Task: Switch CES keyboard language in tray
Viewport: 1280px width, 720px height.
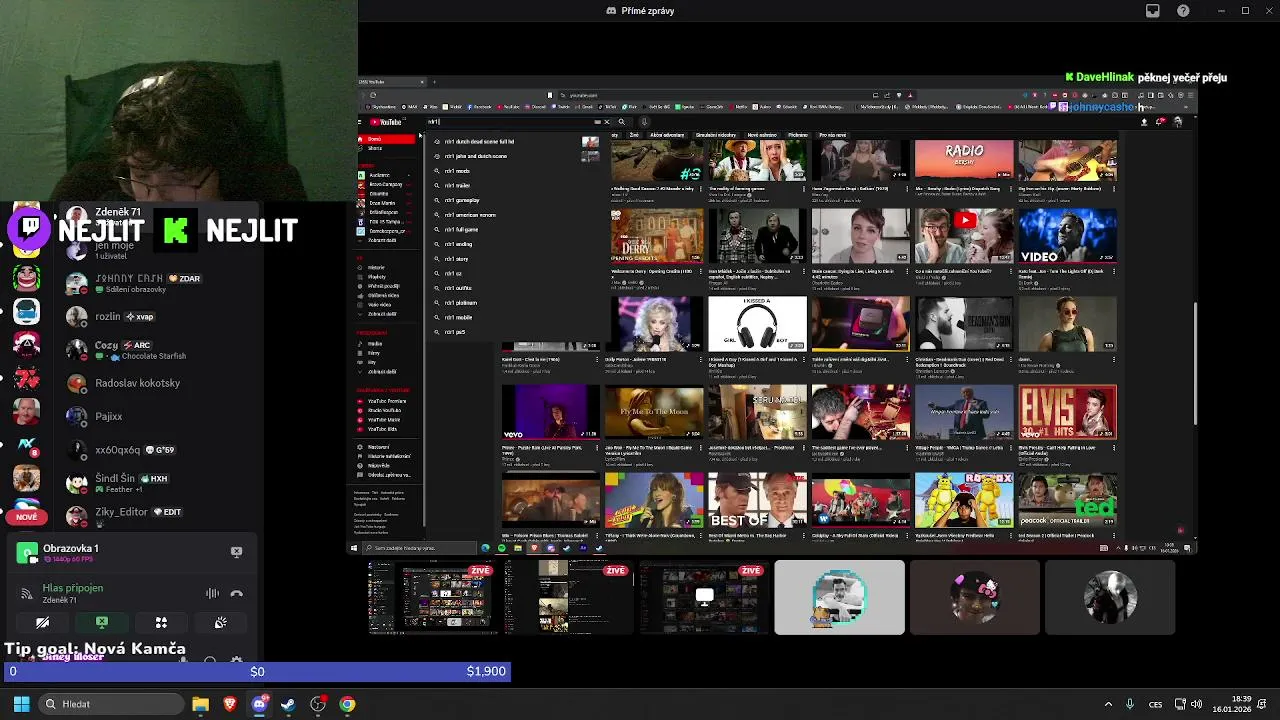Action: [x=1156, y=704]
